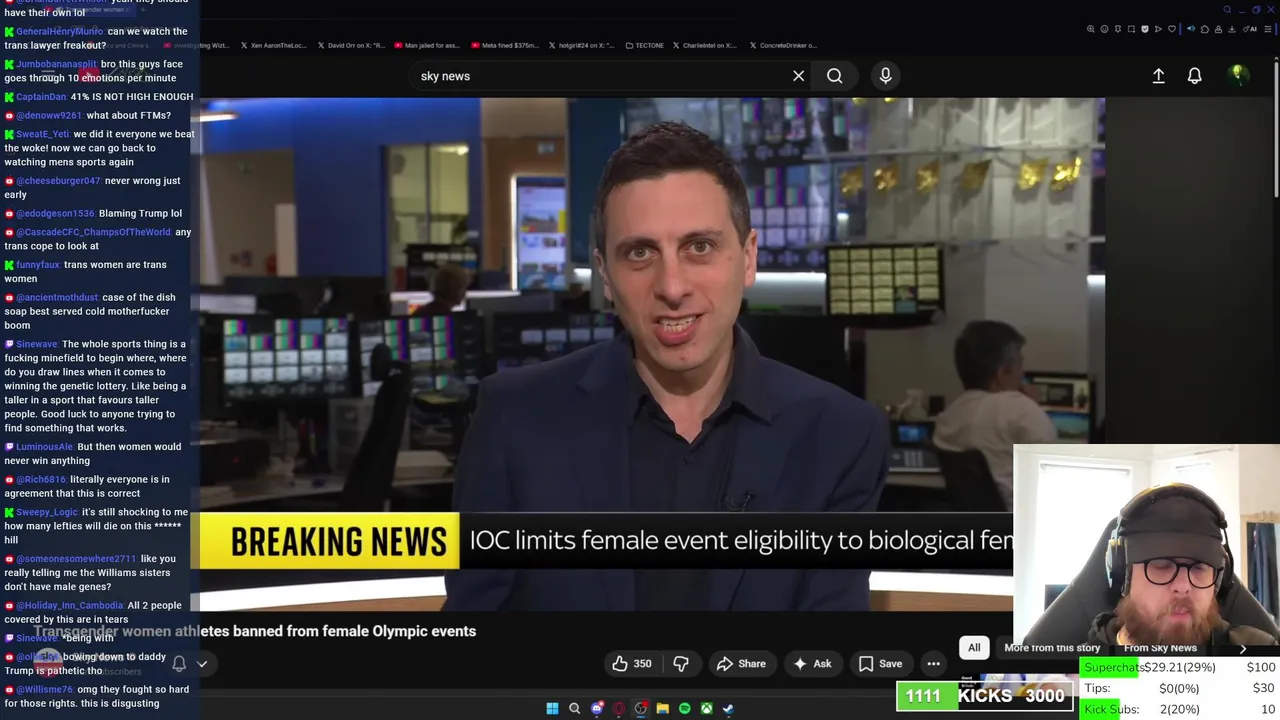
Task: Click the upload arrow icon in header
Action: [x=1158, y=76]
